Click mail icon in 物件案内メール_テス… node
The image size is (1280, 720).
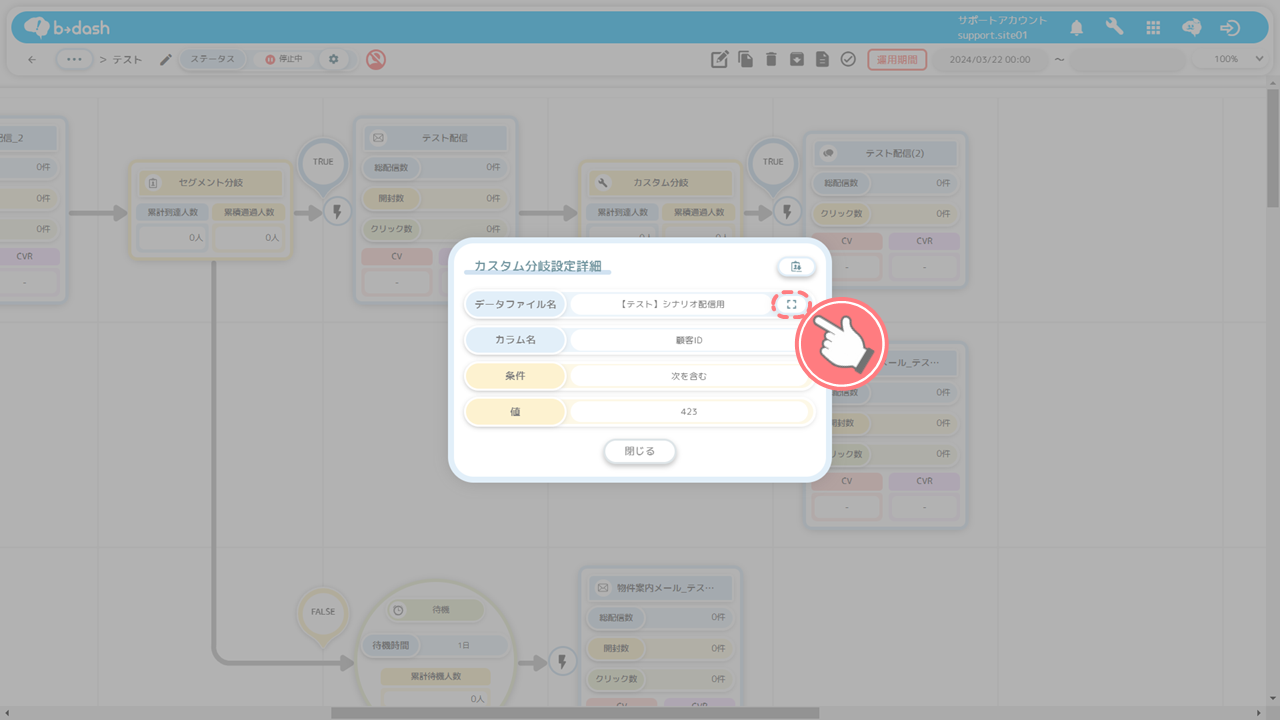[603, 588]
